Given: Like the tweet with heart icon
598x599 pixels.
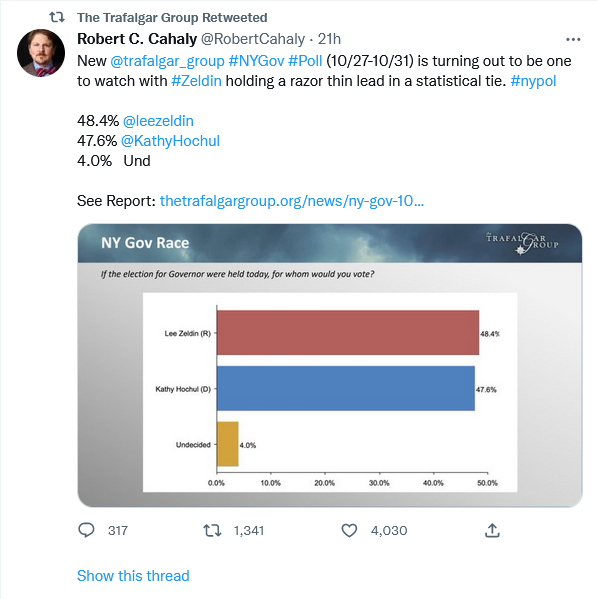Looking at the screenshot, I should click(x=349, y=531).
